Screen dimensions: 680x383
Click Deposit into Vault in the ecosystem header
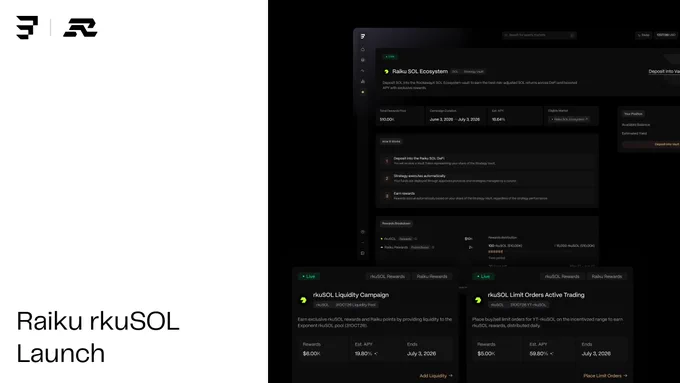coord(664,72)
